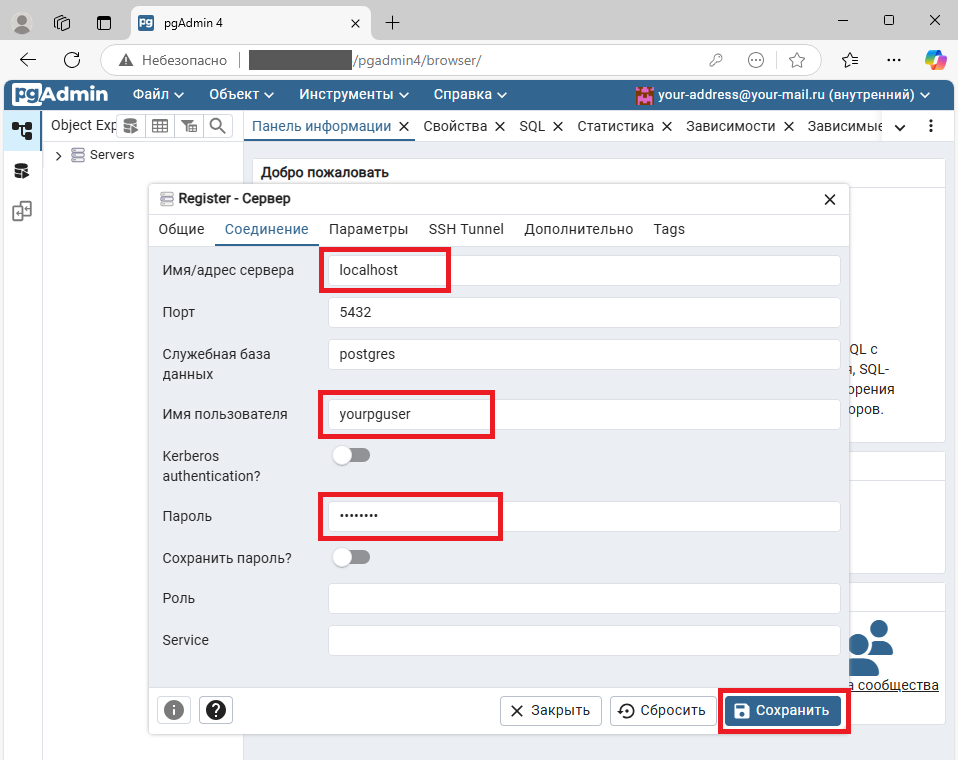The height and width of the screenshot is (760, 958).
Task: Open the browser favorites list icon
Action: [x=850, y=60]
